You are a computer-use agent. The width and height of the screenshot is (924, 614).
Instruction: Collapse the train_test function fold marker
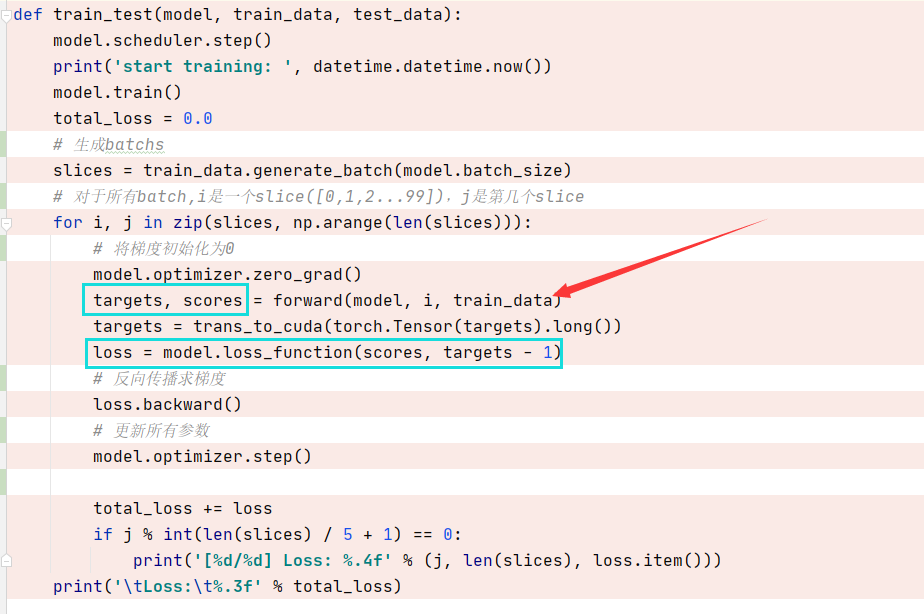pos(7,14)
